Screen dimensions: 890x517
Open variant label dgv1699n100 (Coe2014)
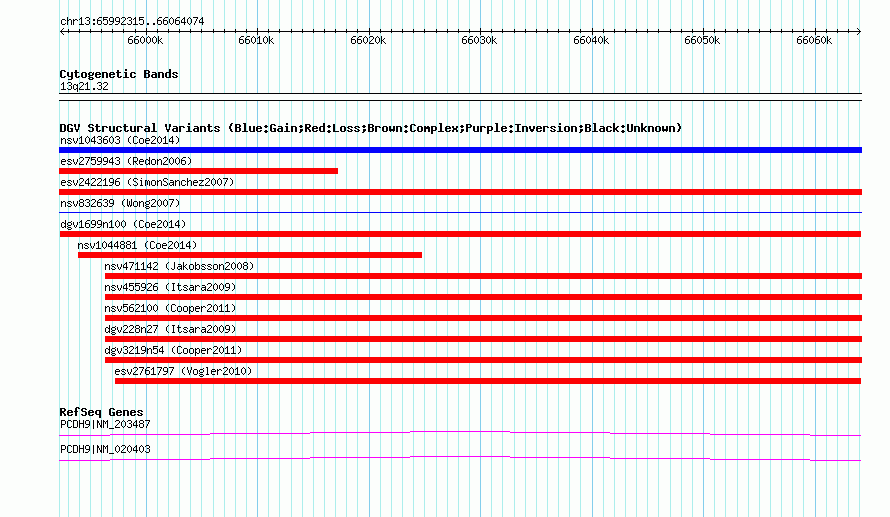click(x=123, y=224)
